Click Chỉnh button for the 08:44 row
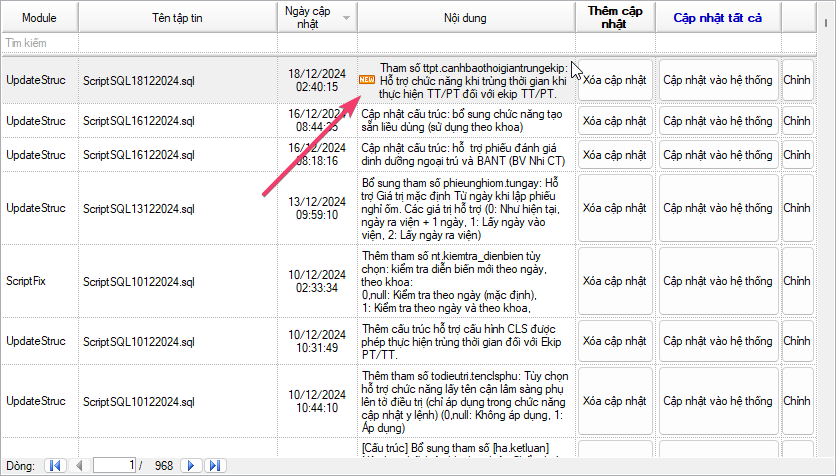Image resolution: width=836 pixels, height=476 pixels. (798, 121)
